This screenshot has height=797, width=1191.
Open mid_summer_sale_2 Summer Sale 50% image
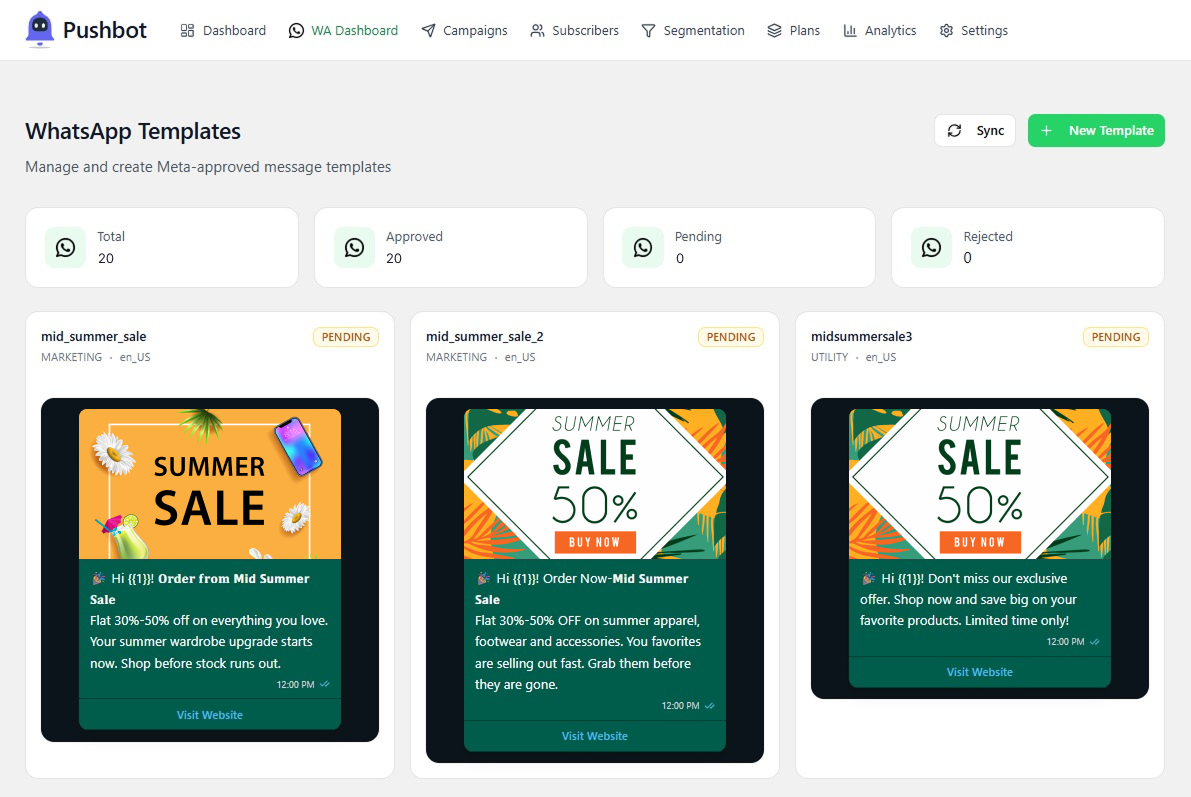595,484
